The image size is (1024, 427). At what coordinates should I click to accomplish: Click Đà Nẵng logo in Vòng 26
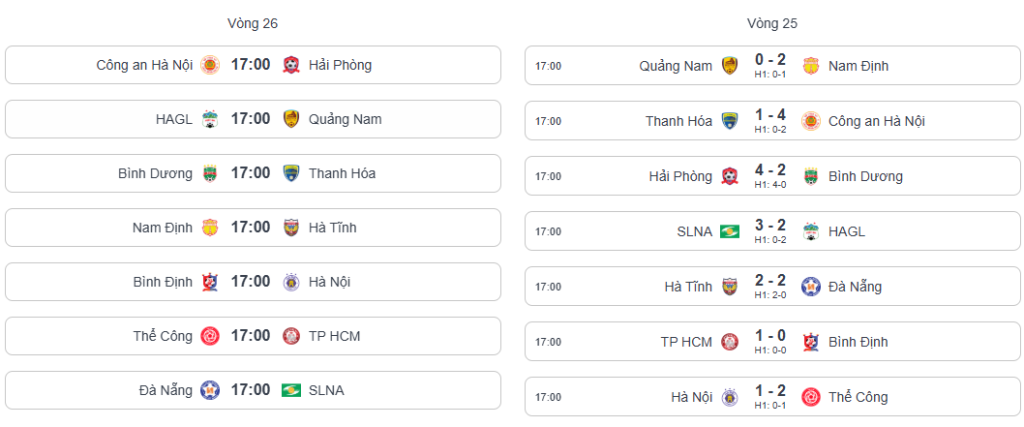tap(210, 389)
